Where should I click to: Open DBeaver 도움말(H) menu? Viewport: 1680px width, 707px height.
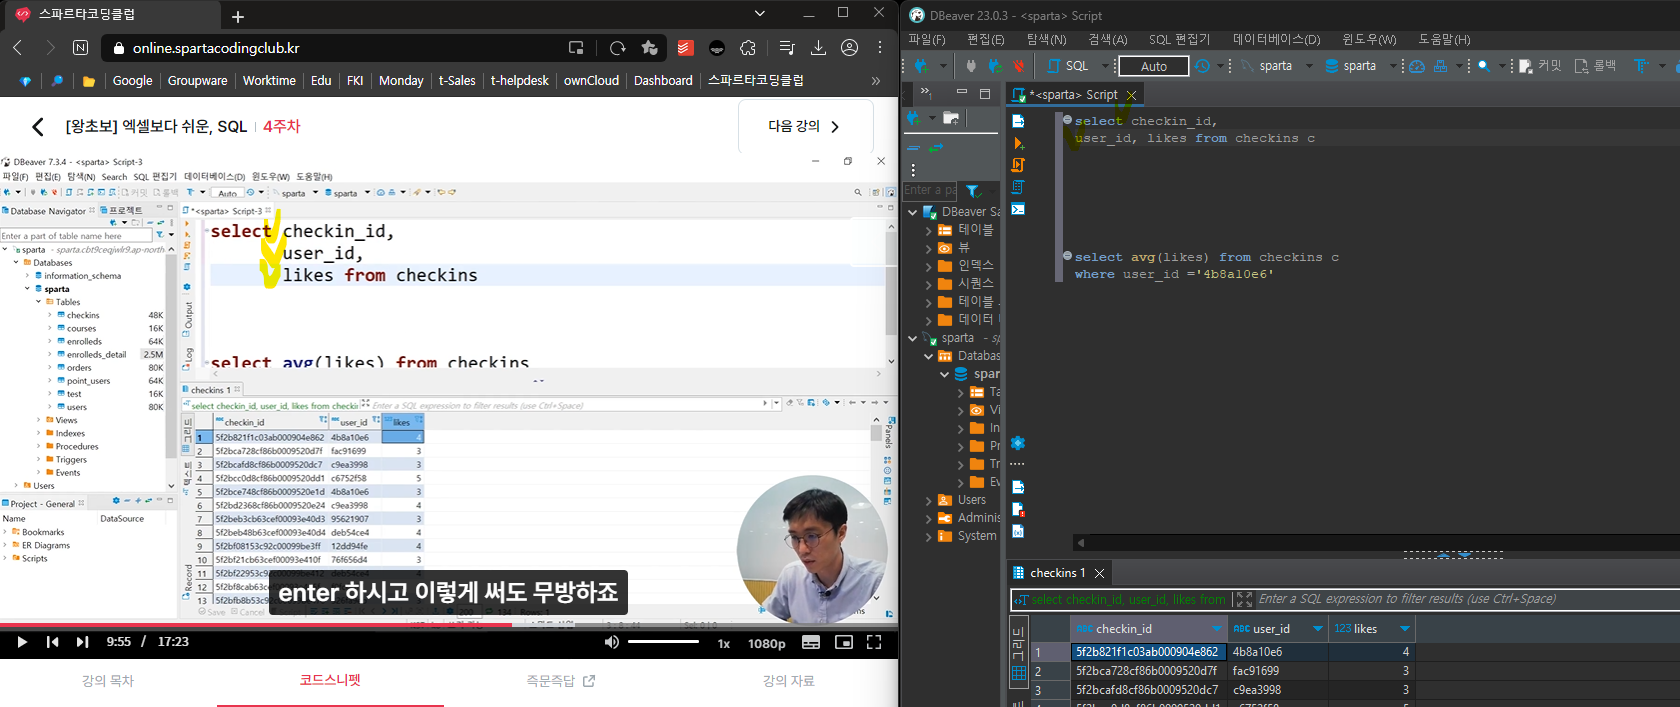pos(1444,39)
